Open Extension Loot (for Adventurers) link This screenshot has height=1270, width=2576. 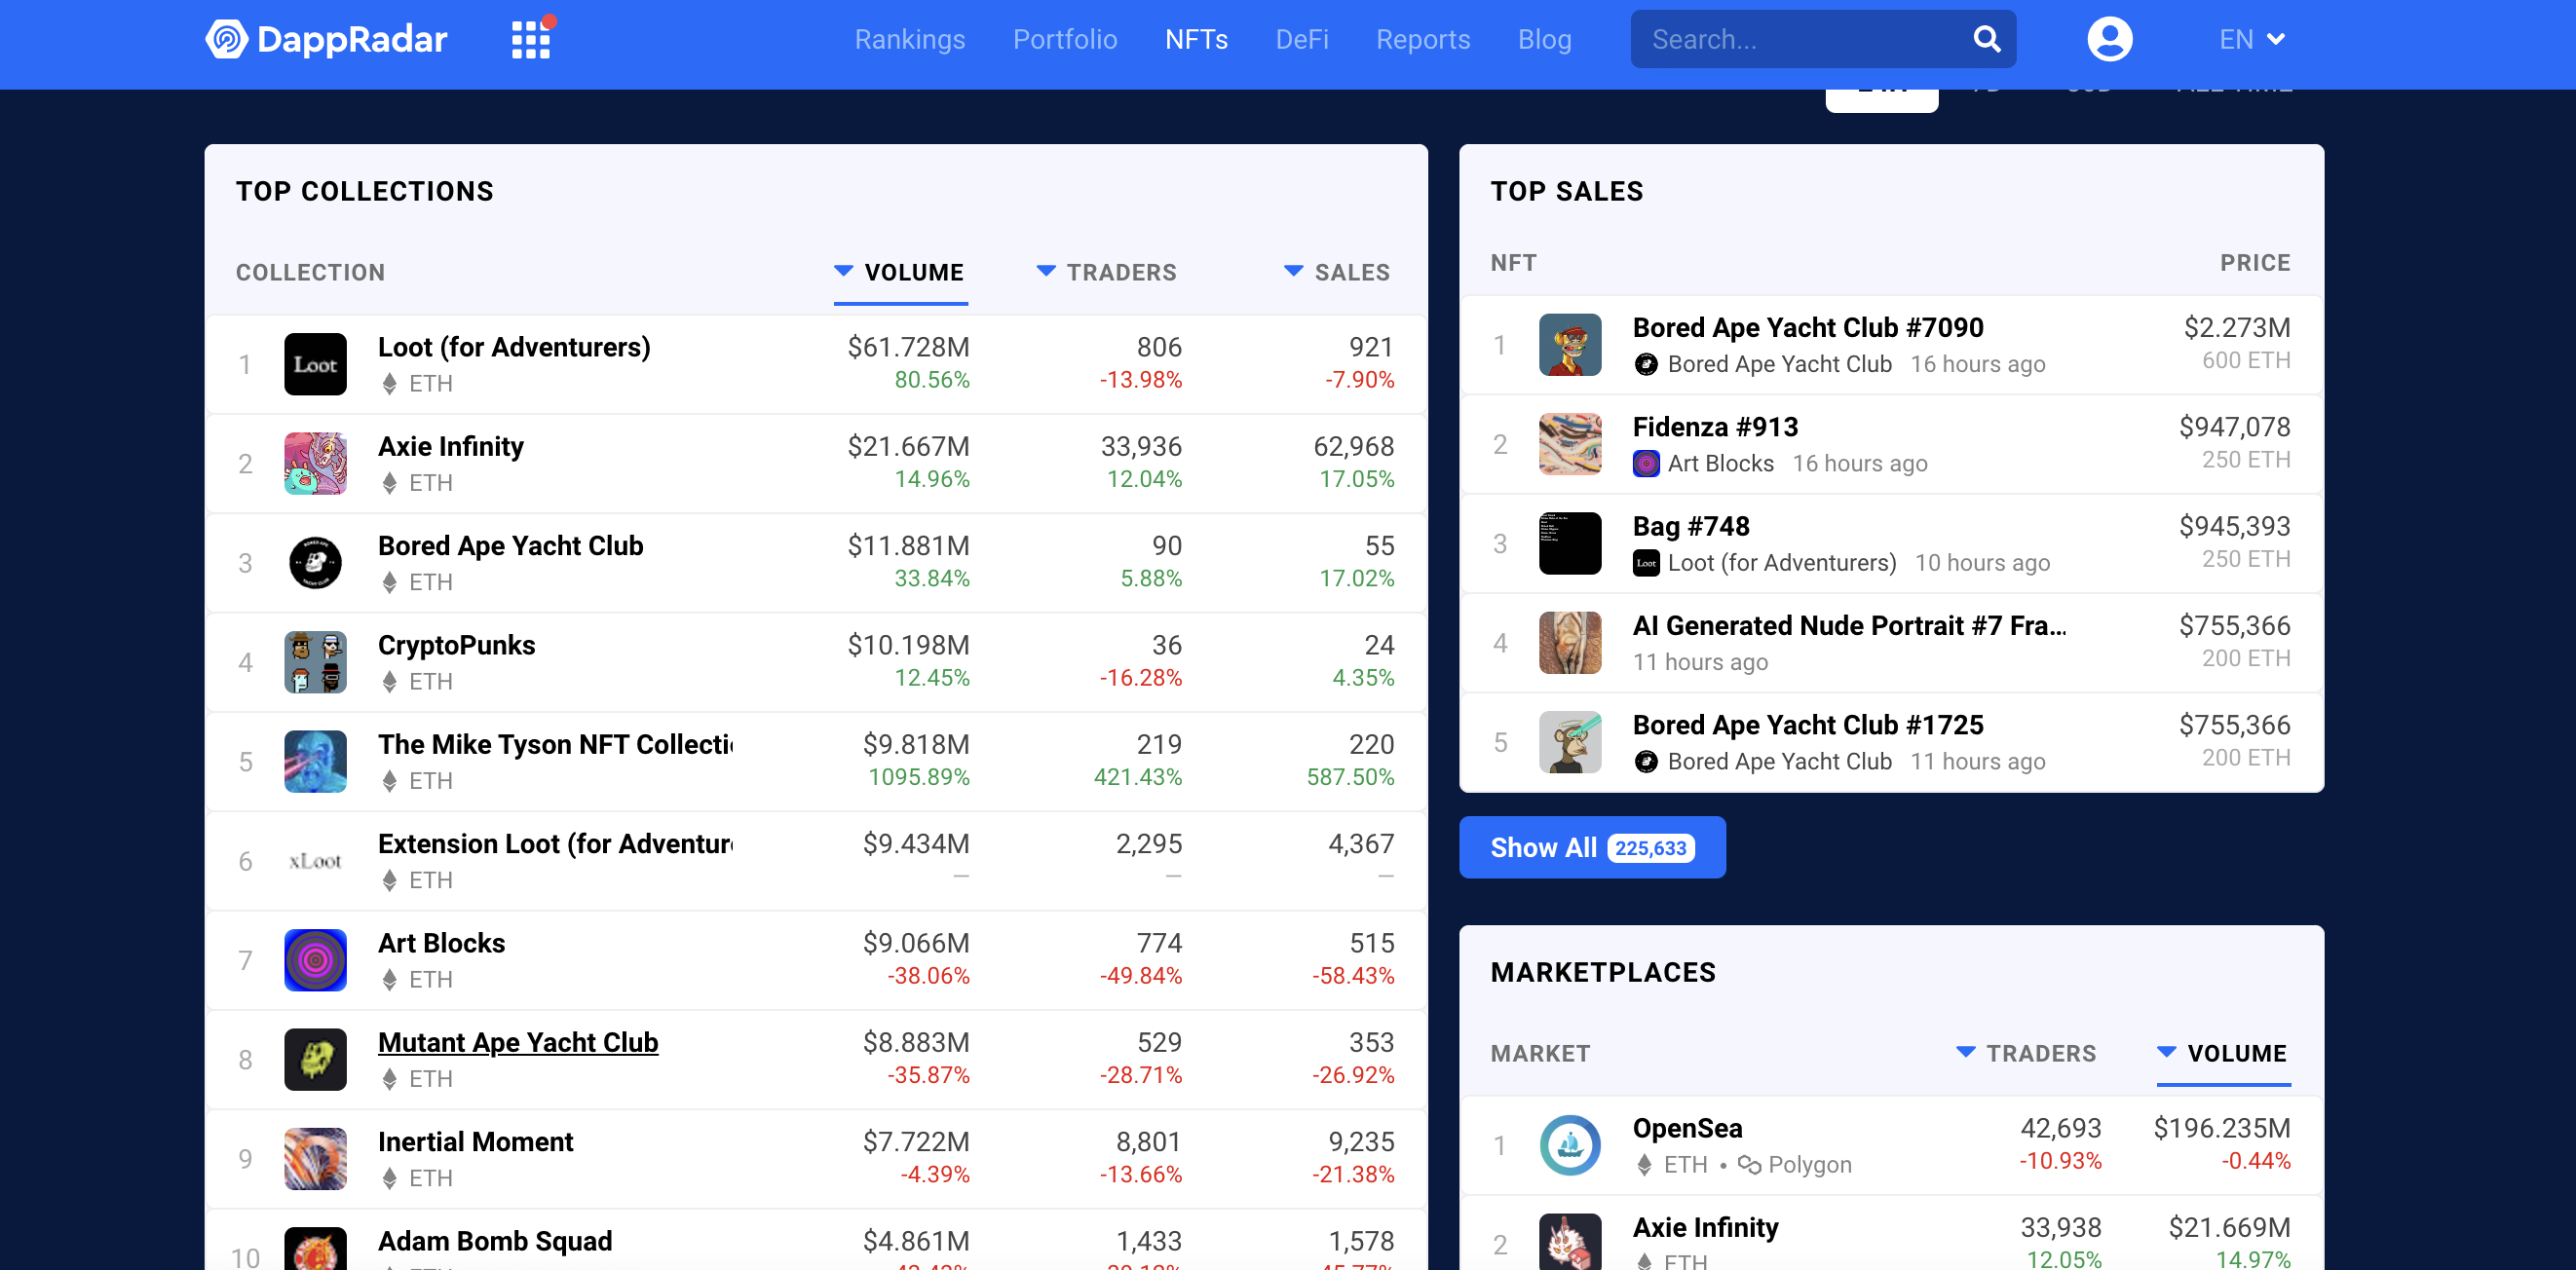coord(556,844)
